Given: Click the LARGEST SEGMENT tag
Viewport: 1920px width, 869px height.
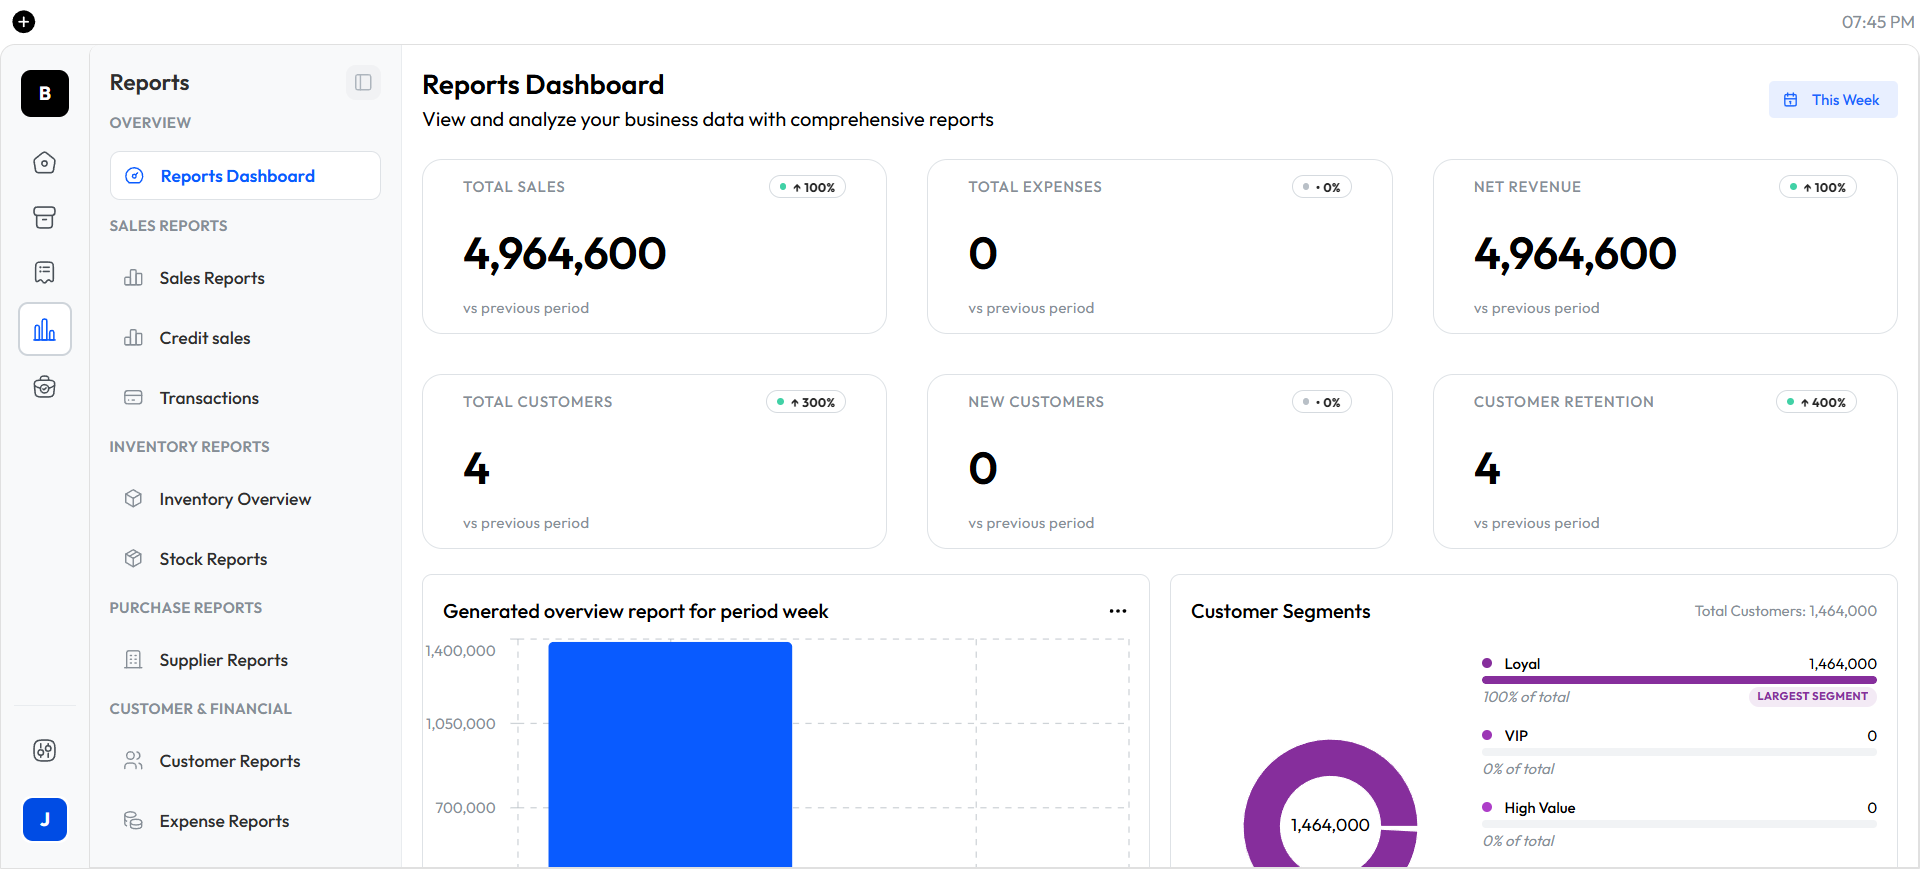Looking at the screenshot, I should pos(1812,696).
